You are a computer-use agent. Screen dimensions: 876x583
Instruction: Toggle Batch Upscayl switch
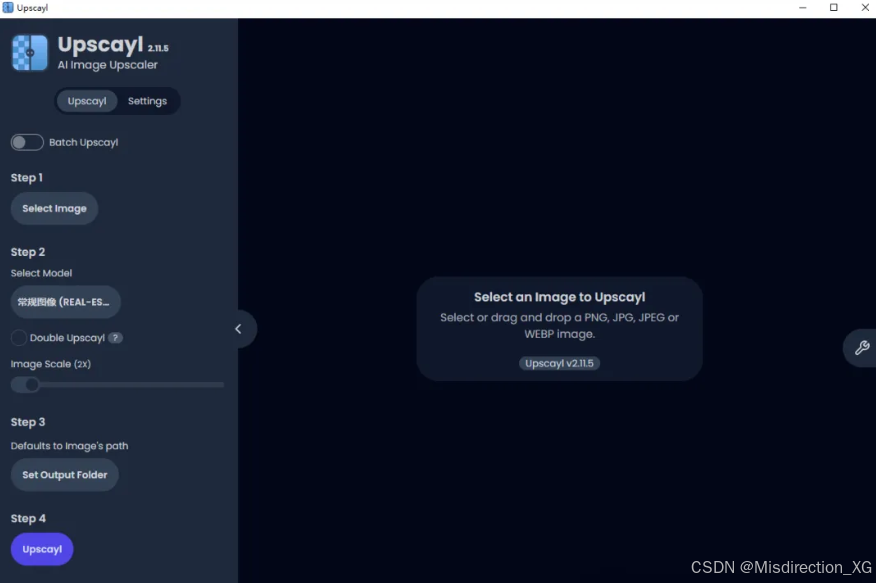(27, 142)
